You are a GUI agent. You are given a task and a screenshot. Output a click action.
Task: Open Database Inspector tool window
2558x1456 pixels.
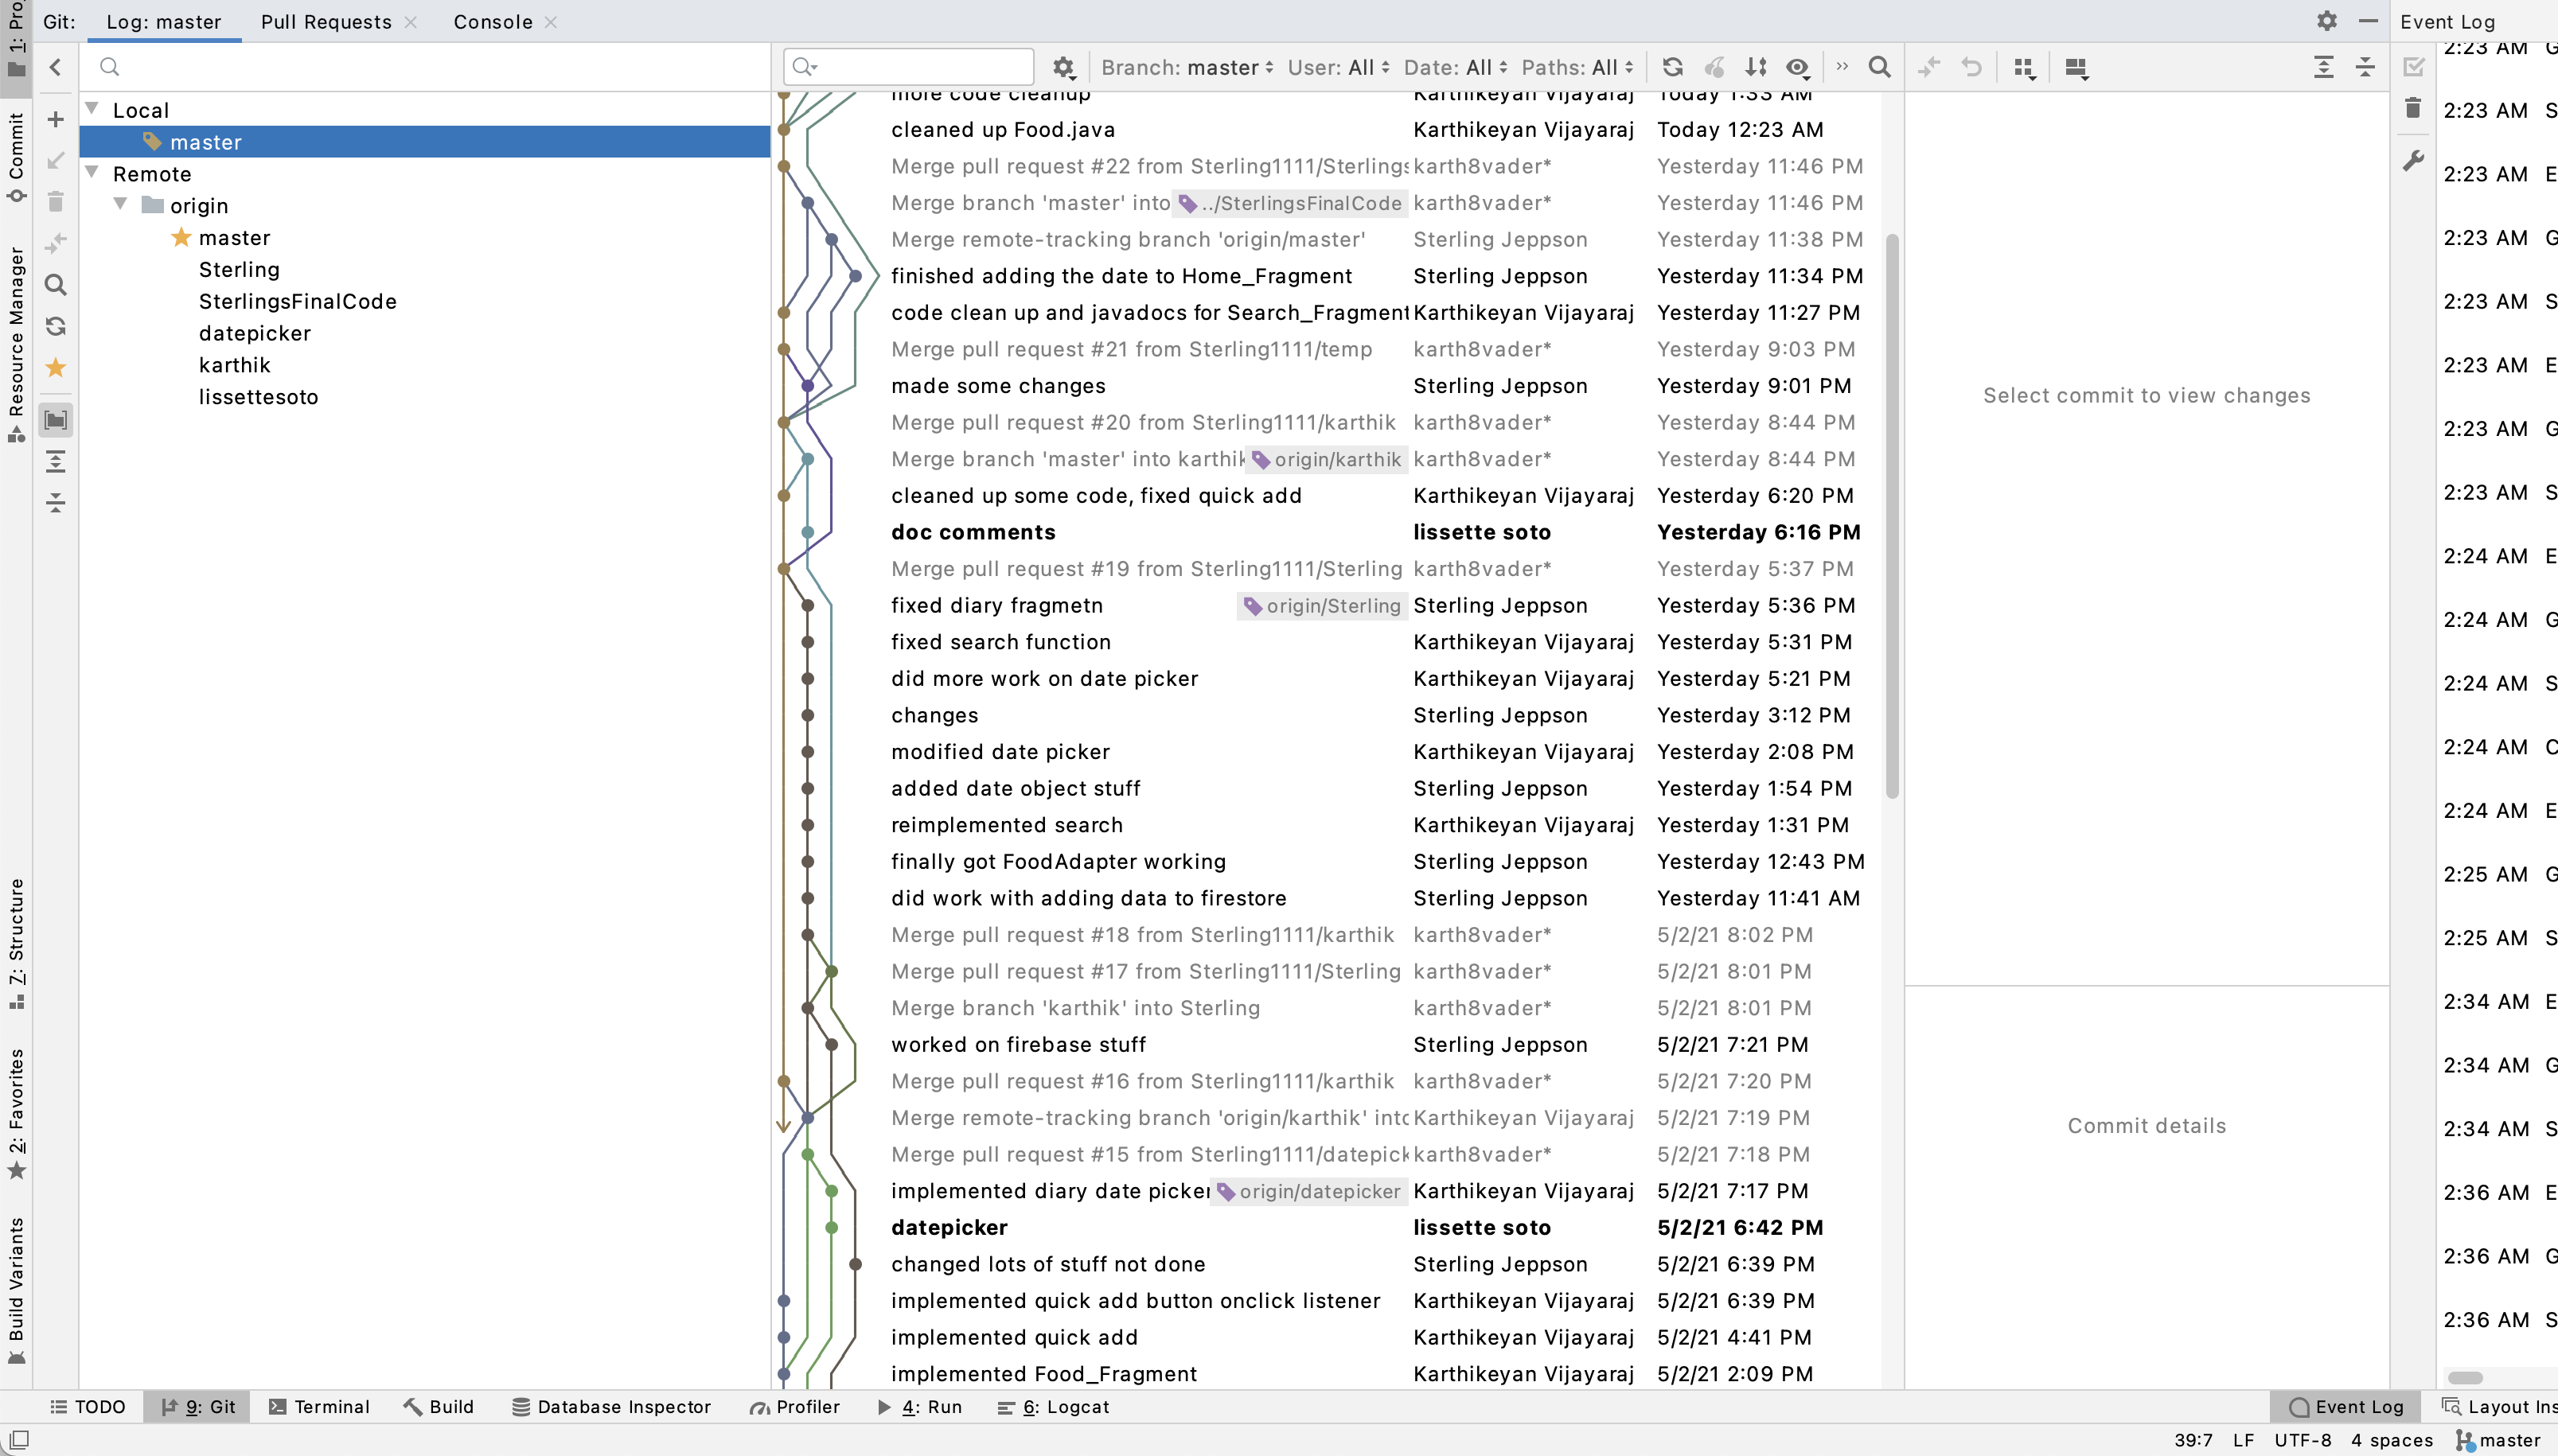[x=612, y=1406]
